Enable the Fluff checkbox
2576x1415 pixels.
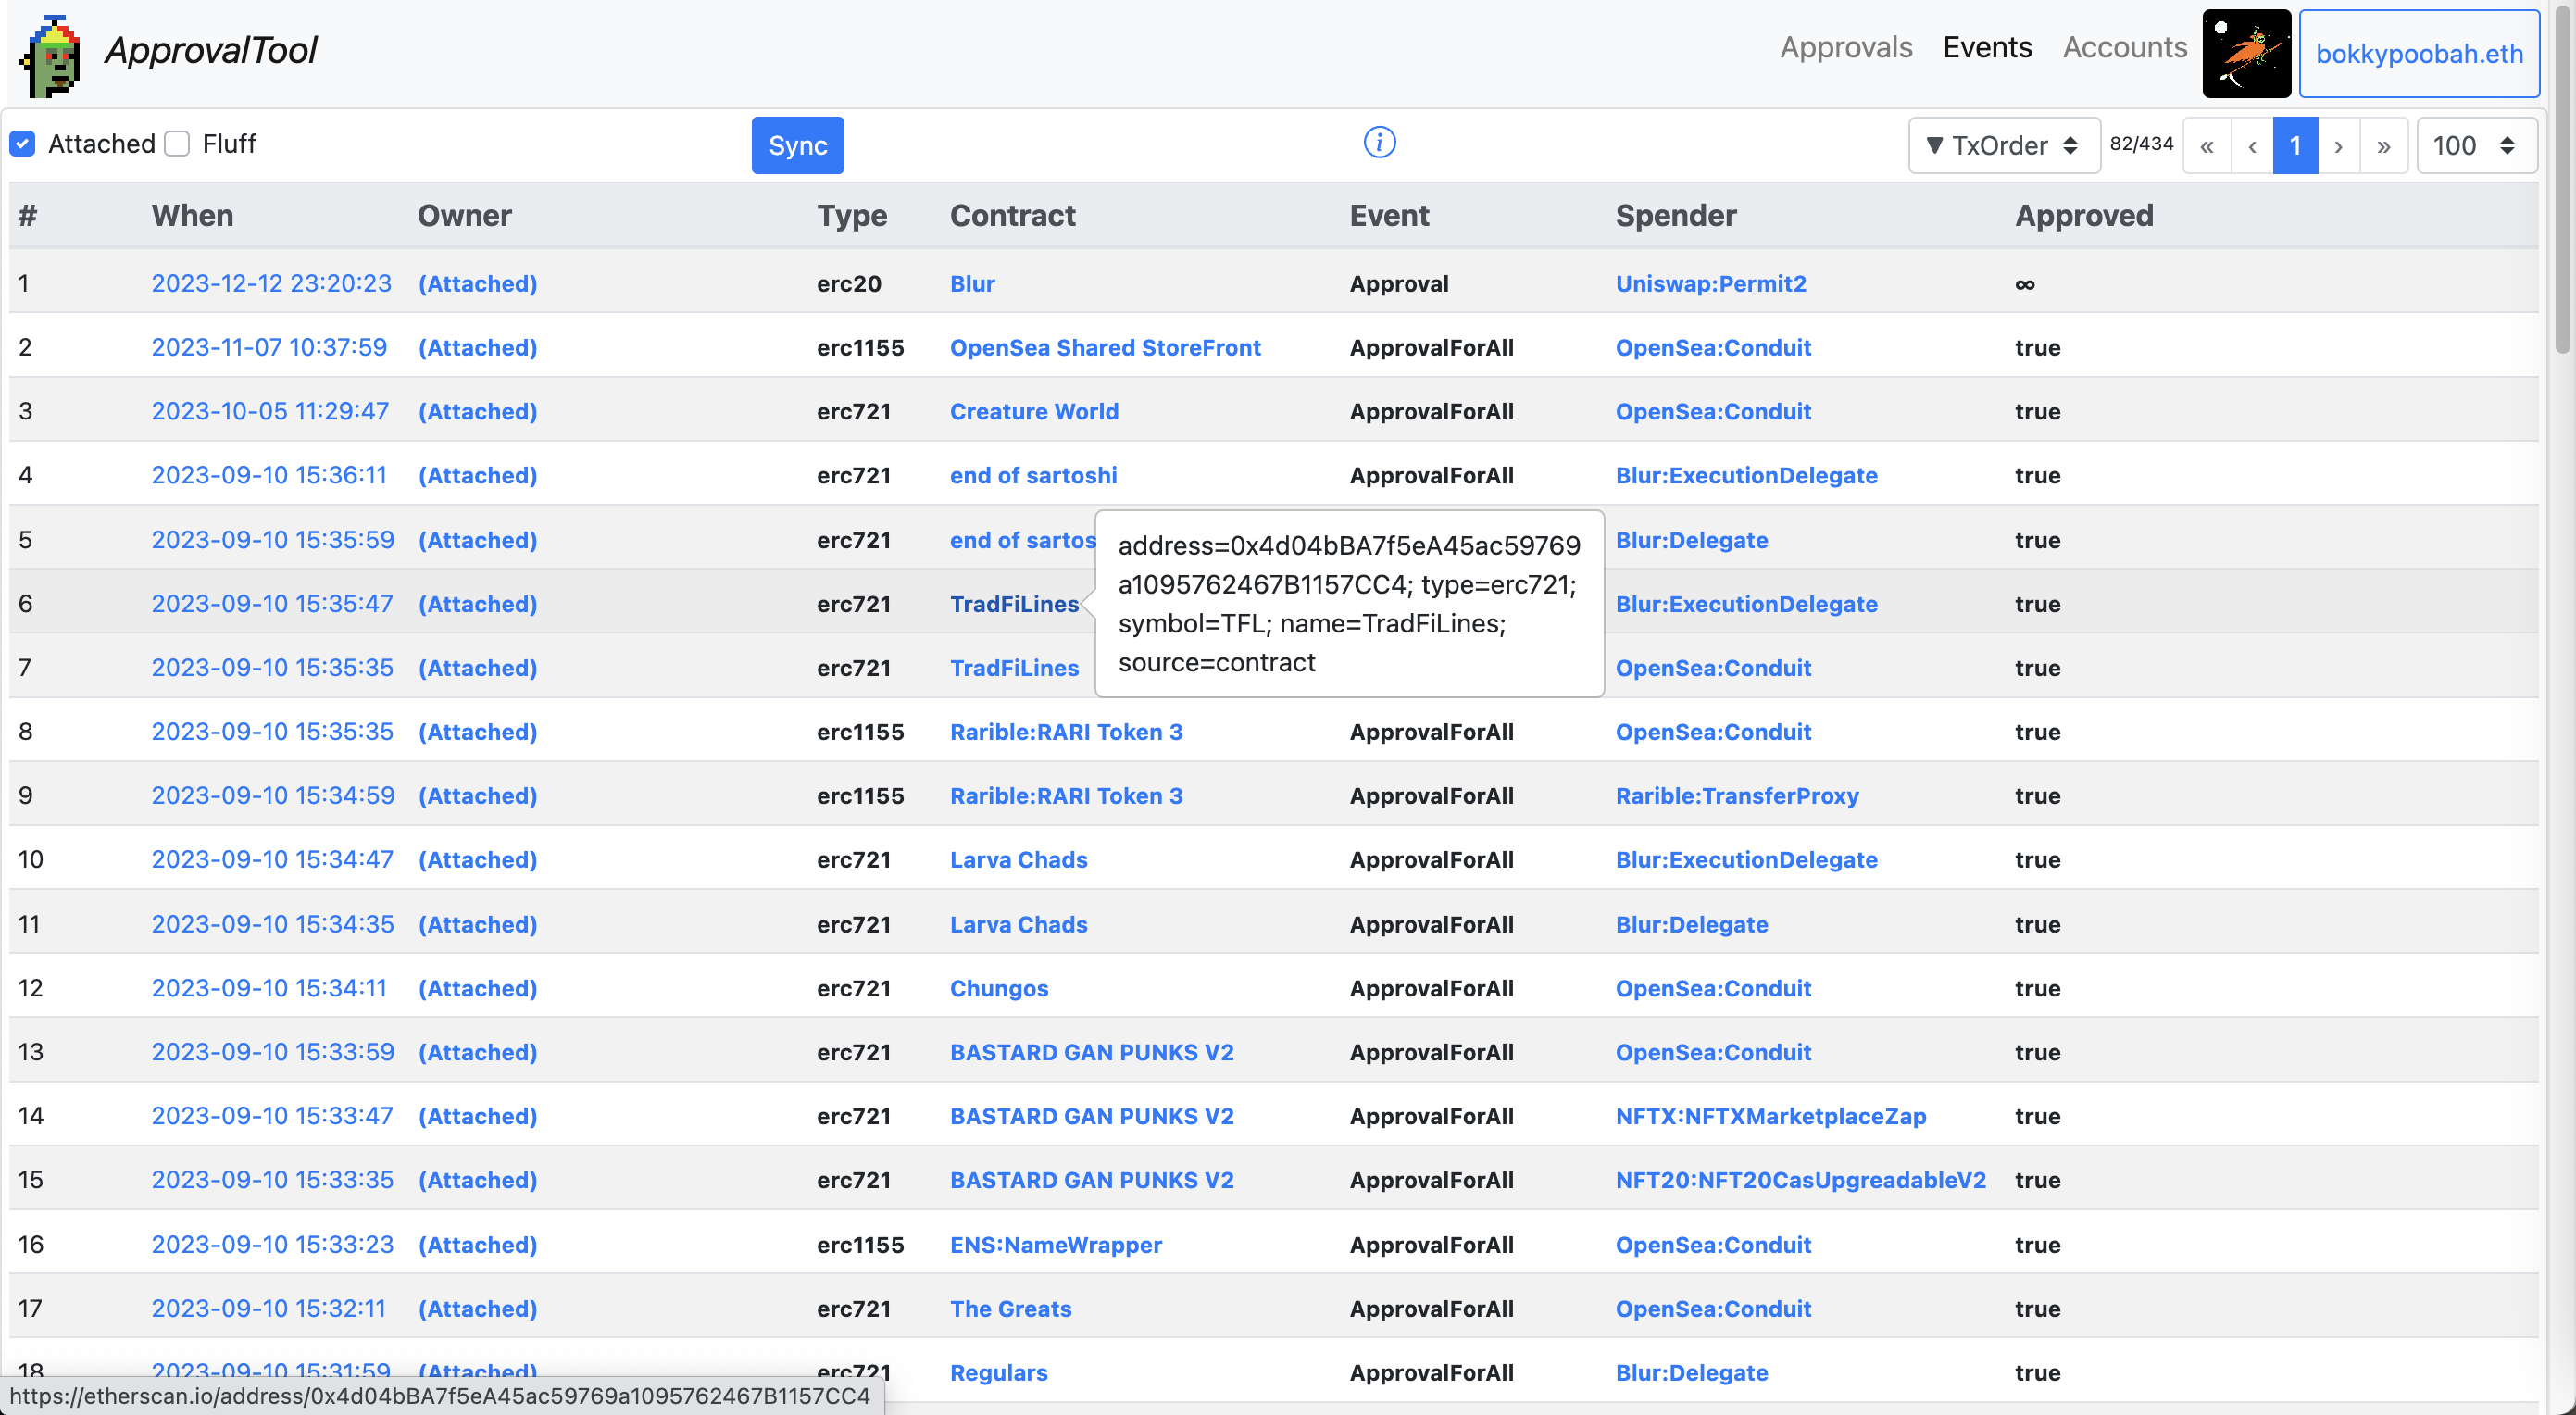(178, 144)
